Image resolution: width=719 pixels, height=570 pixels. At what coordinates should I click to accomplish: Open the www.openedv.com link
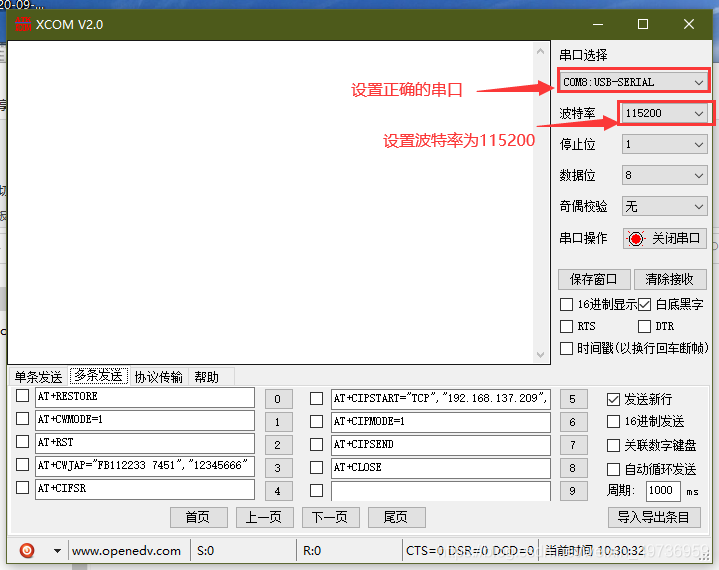pos(127,551)
